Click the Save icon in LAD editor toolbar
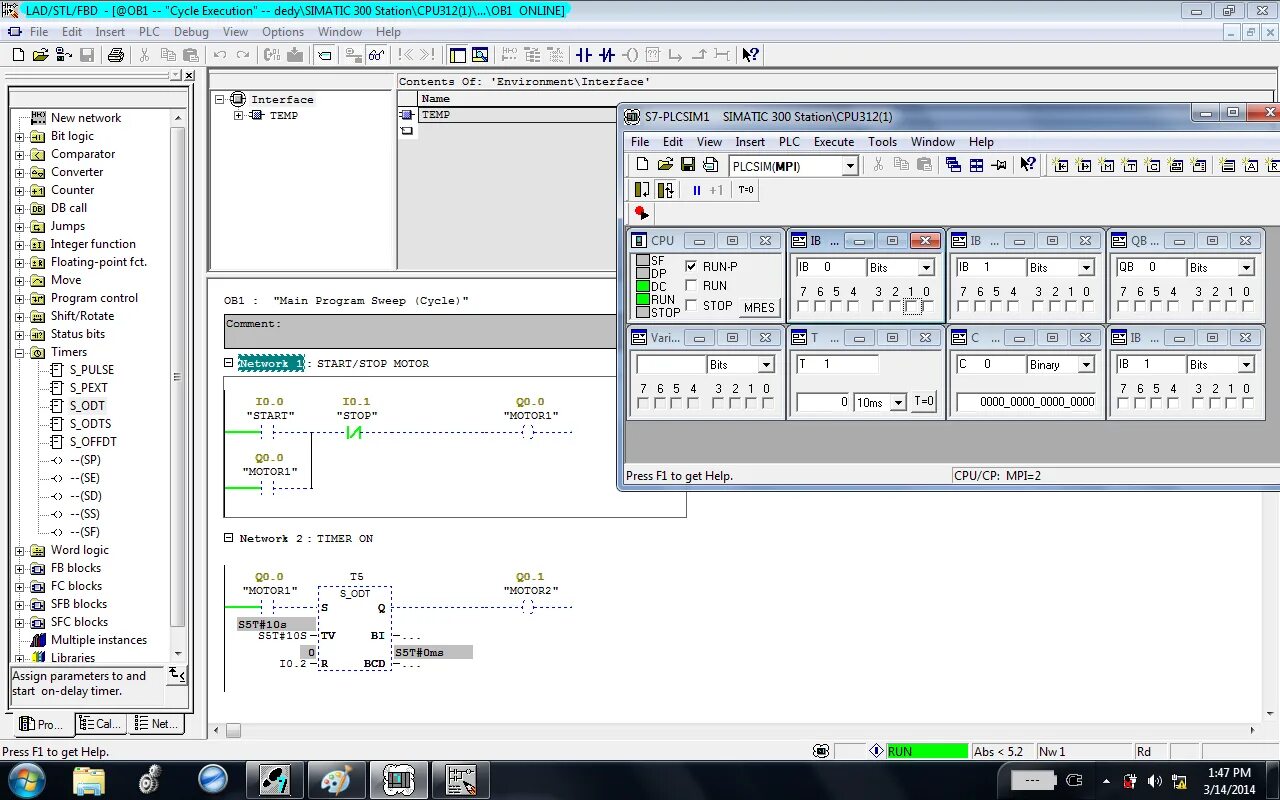 click(87, 55)
